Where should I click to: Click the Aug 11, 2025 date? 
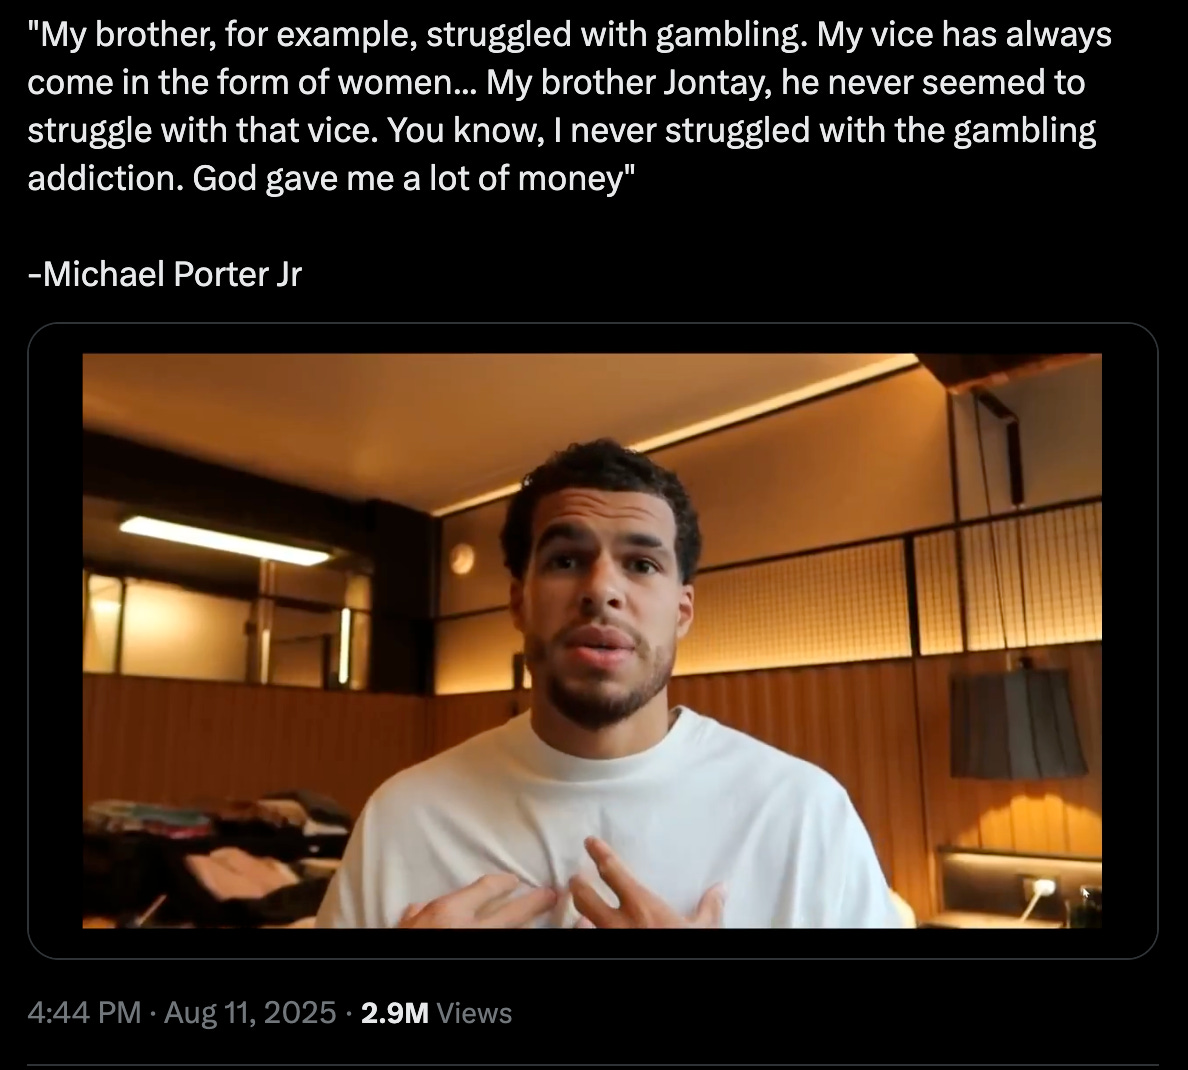[x=250, y=1012]
